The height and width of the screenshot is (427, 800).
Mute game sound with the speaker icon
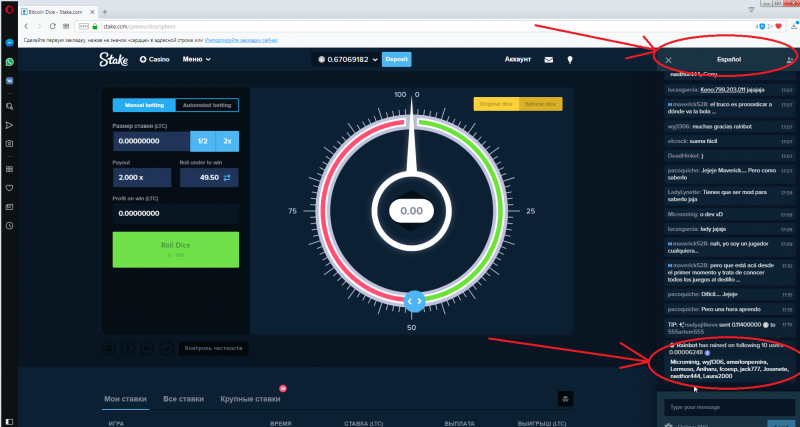pos(147,348)
